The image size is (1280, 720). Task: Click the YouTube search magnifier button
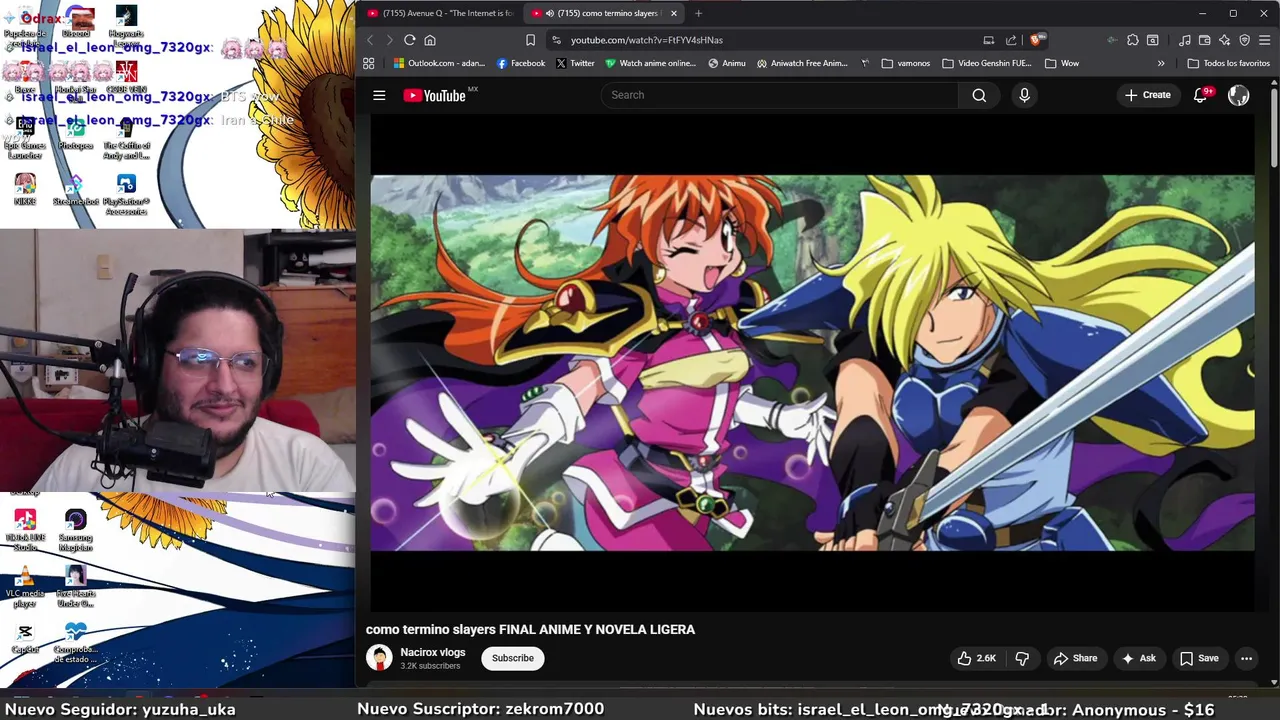coord(979,95)
